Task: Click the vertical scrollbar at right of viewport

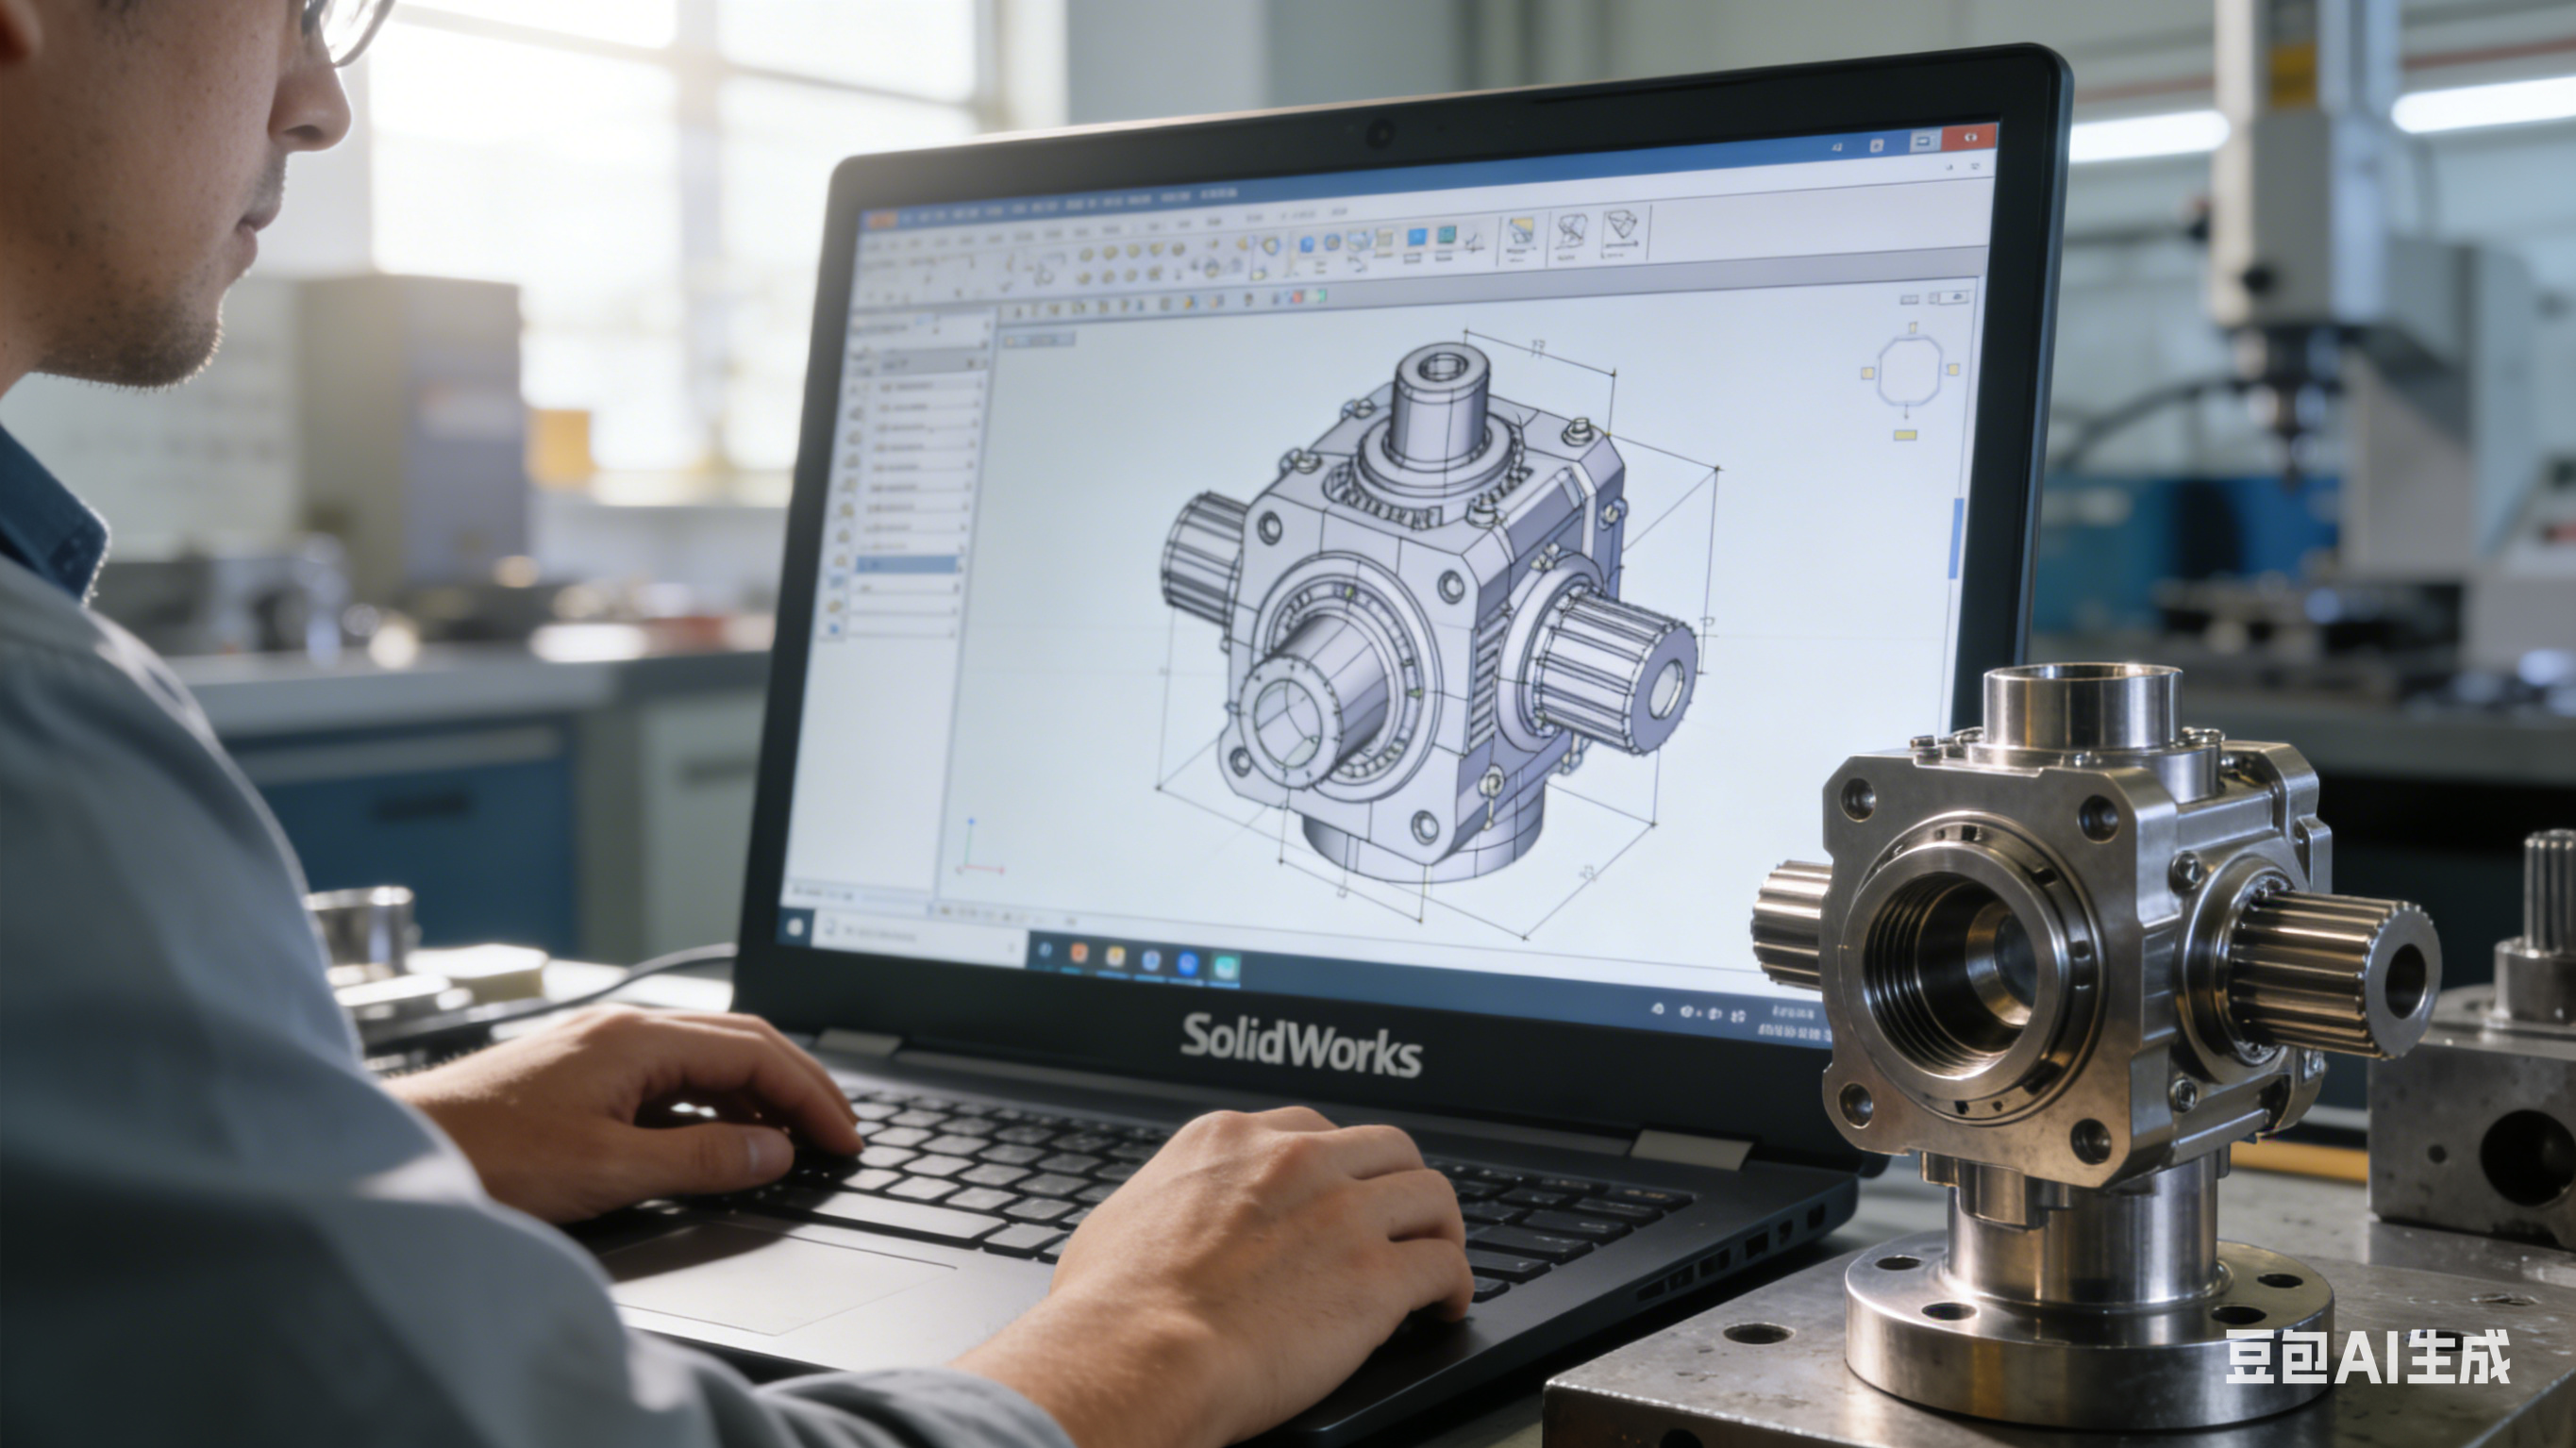Action: click(x=1956, y=538)
